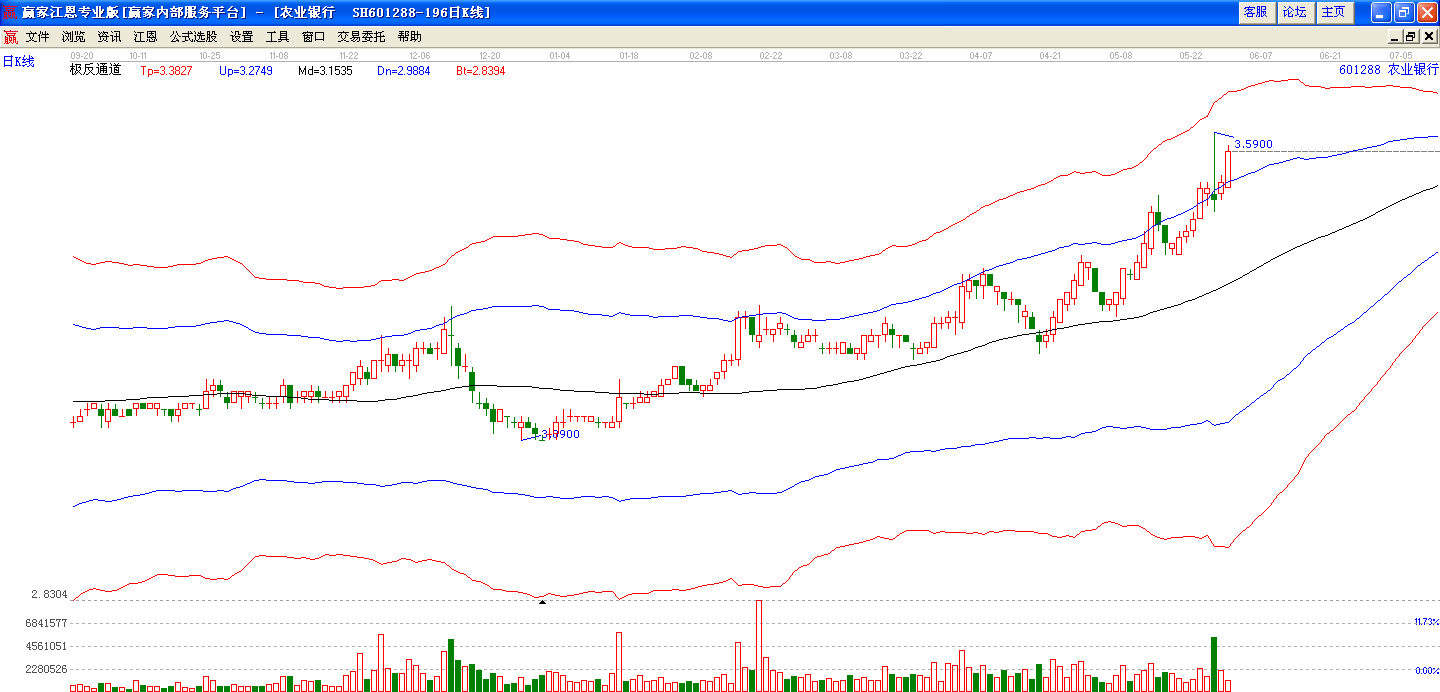This screenshot has width=1440, height=692.
Task: Click the 3.5900 high price label
Action: (1253, 144)
